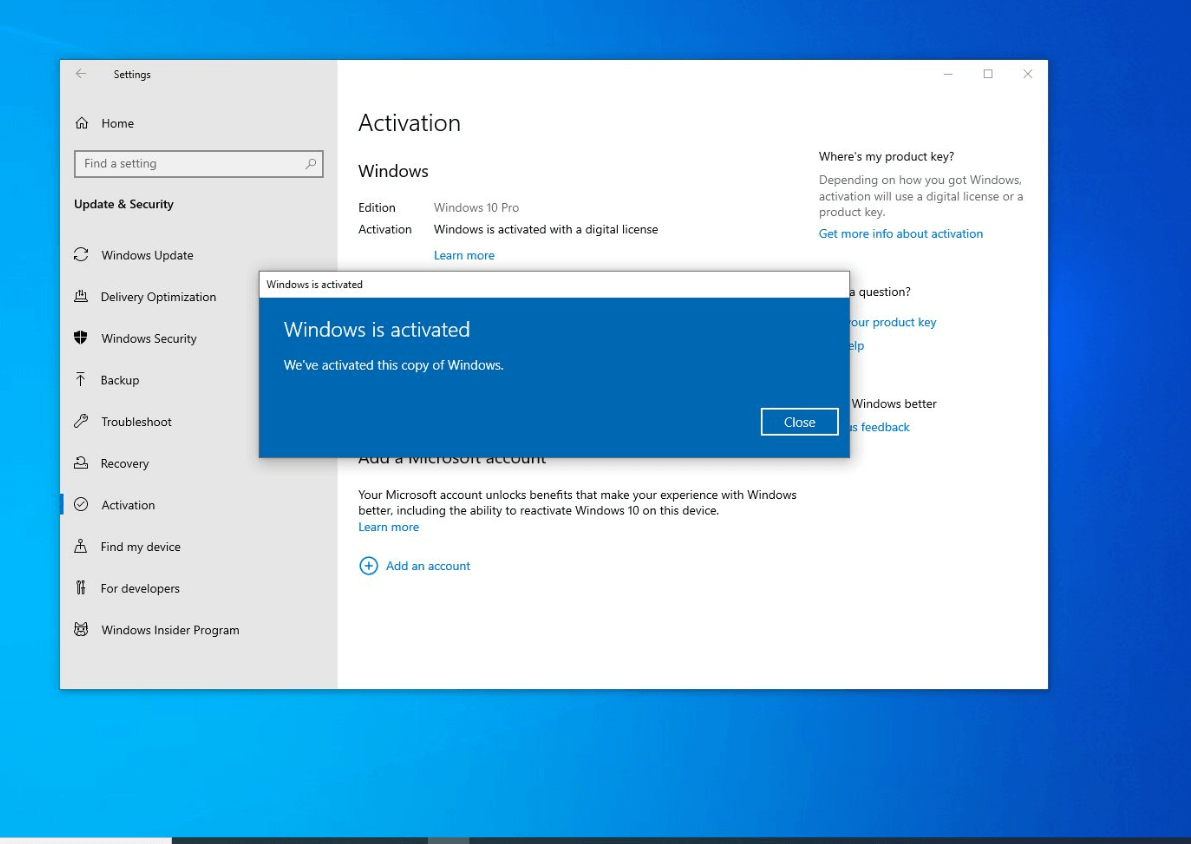Open Windows Update via its refresh icon
1191x844 pixels.
click(x=81, y=255)
